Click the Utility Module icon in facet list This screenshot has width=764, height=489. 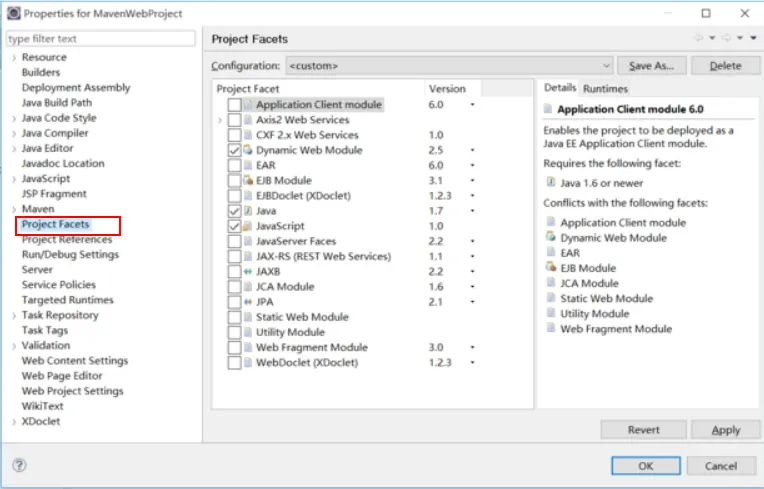tap(248, 332)
